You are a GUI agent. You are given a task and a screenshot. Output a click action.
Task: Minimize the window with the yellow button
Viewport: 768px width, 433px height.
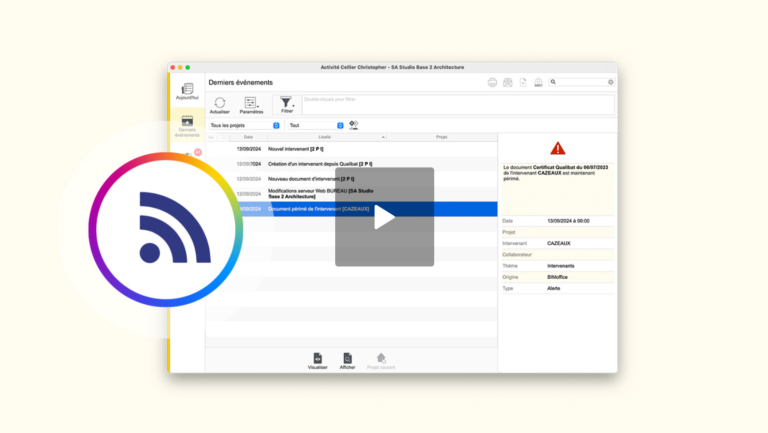click(180, 68)
